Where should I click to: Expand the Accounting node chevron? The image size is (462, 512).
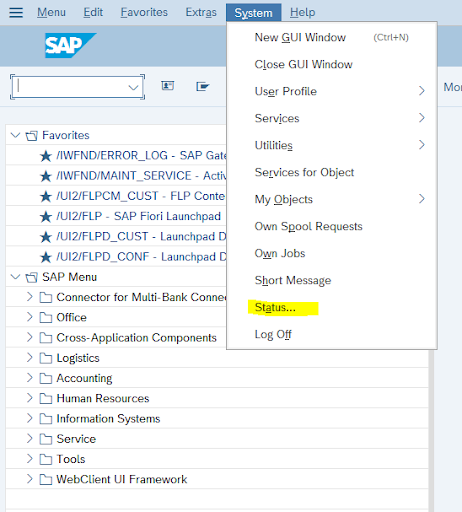(x=30, y=378)
